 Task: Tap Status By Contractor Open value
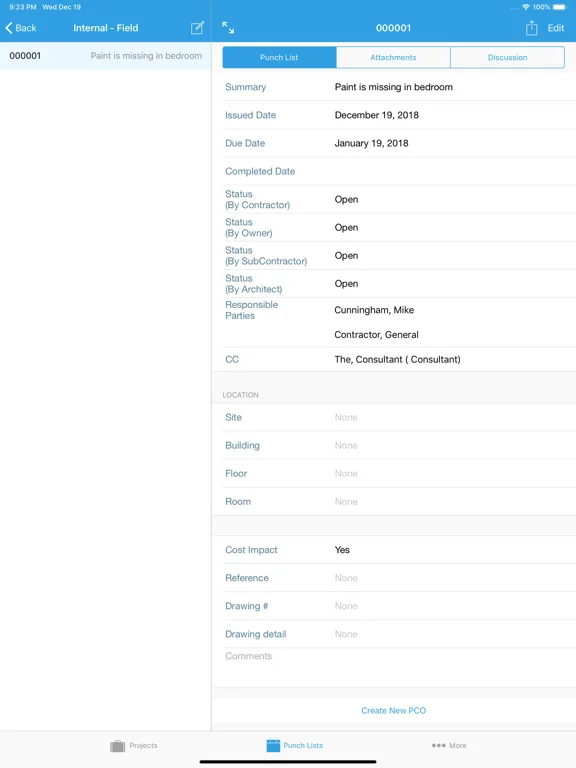tap(346, 199)
